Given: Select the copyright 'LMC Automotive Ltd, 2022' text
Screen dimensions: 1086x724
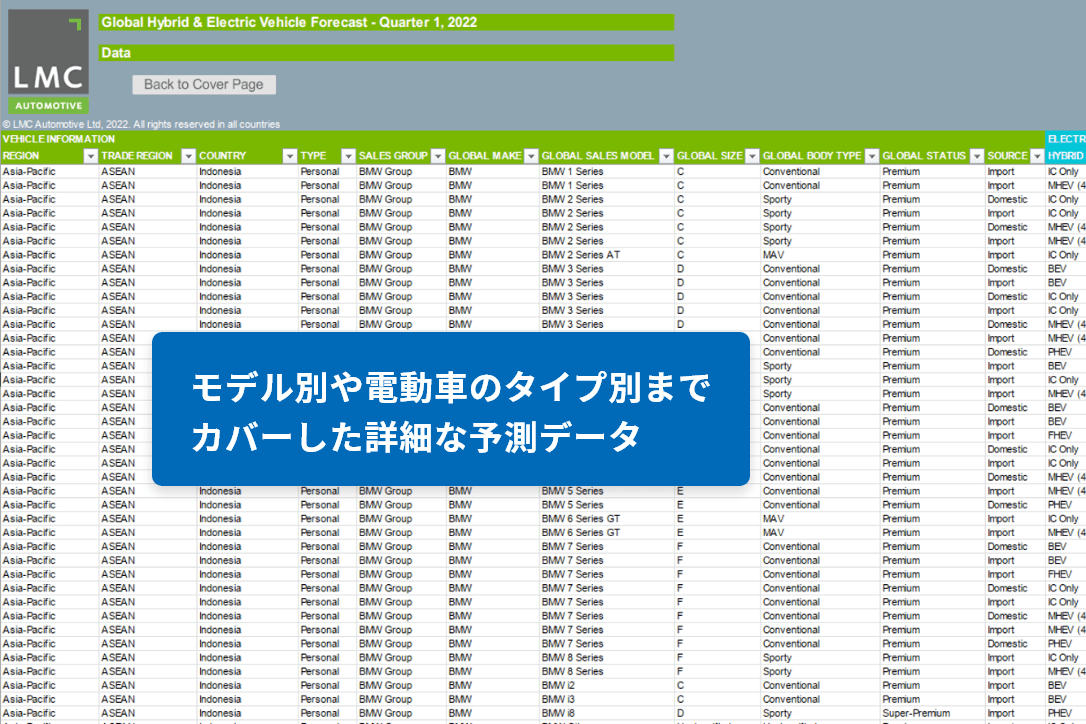Looking at the screenshot, I should pos(141,125).
